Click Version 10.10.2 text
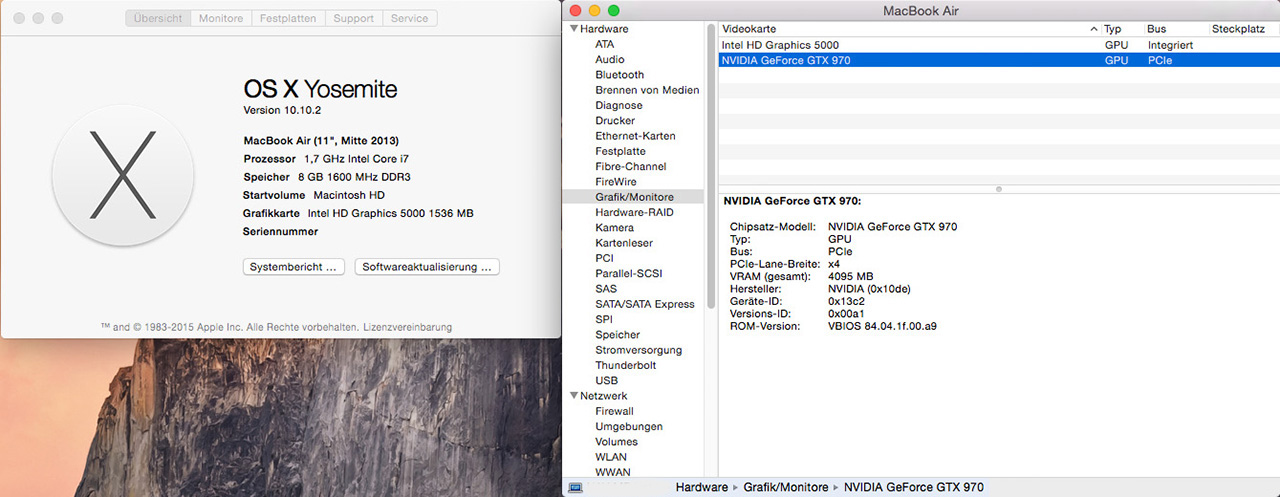 [x=281, y=110]
